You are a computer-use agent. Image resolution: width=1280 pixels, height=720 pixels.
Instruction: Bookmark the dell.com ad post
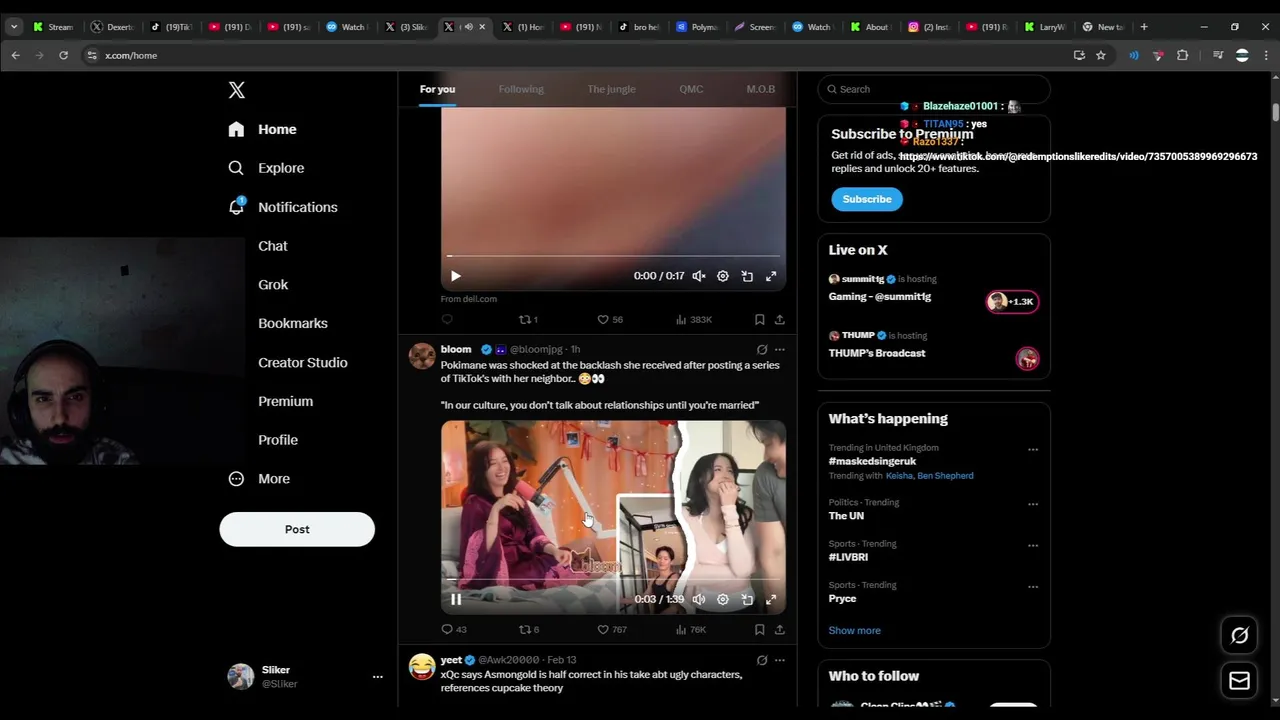click(x=760, y=320)
